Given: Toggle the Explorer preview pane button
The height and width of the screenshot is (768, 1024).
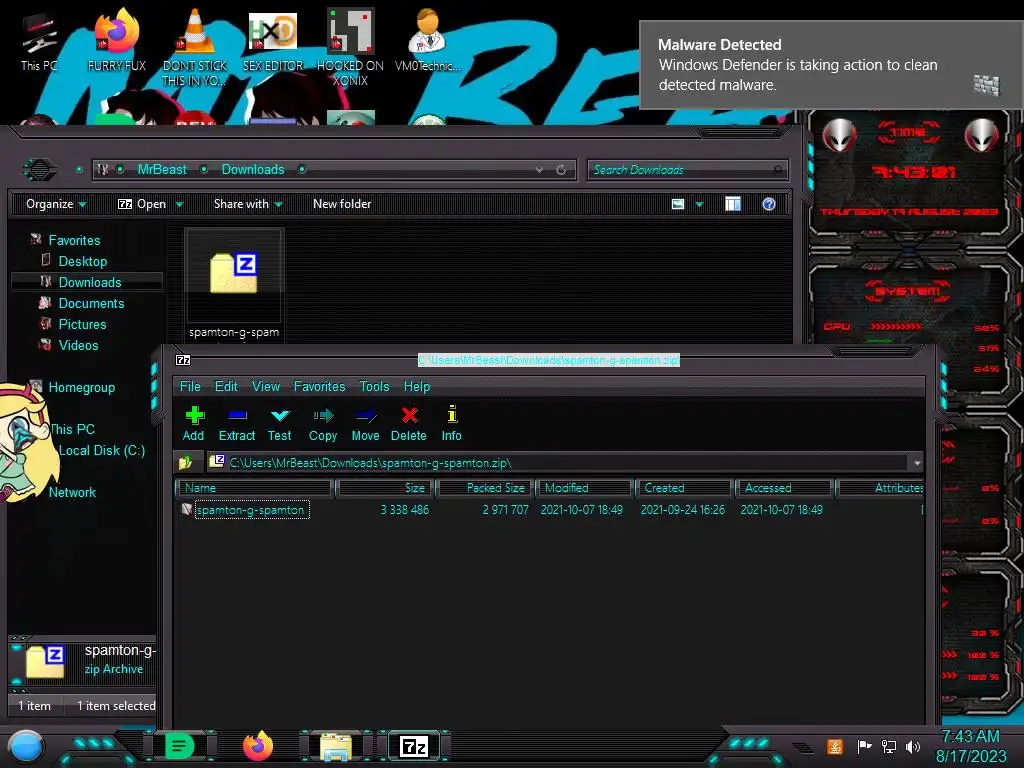Looking at the screenshot, I should tap(733, 204).
